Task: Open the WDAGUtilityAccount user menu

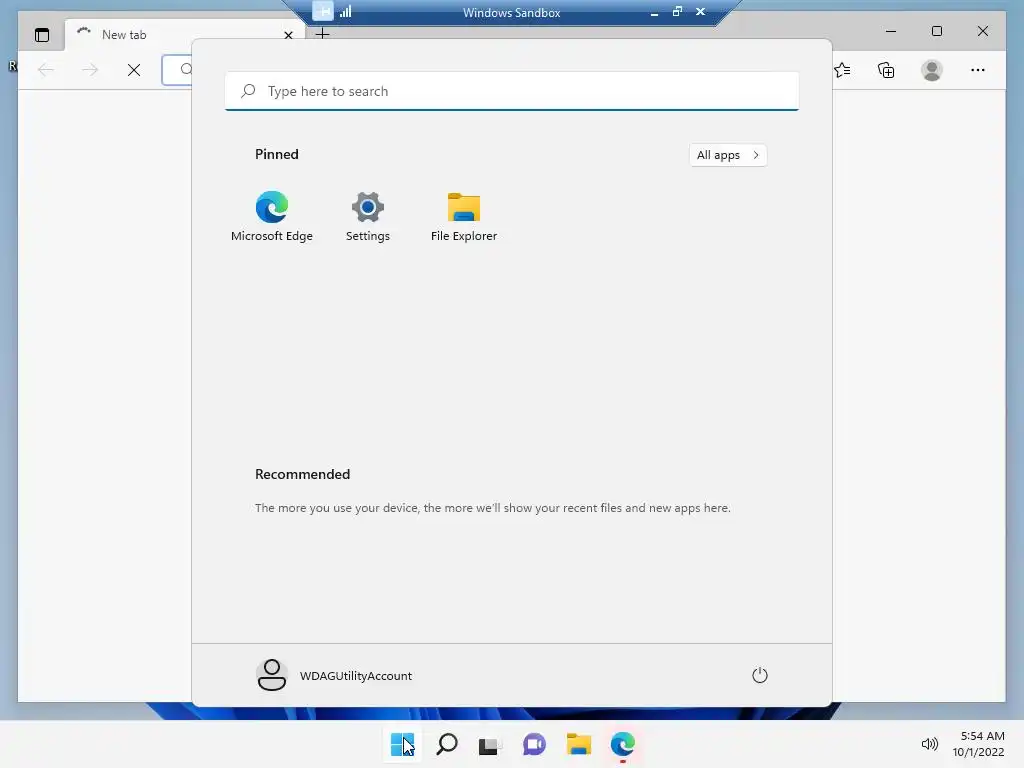Action: point(334,675)
